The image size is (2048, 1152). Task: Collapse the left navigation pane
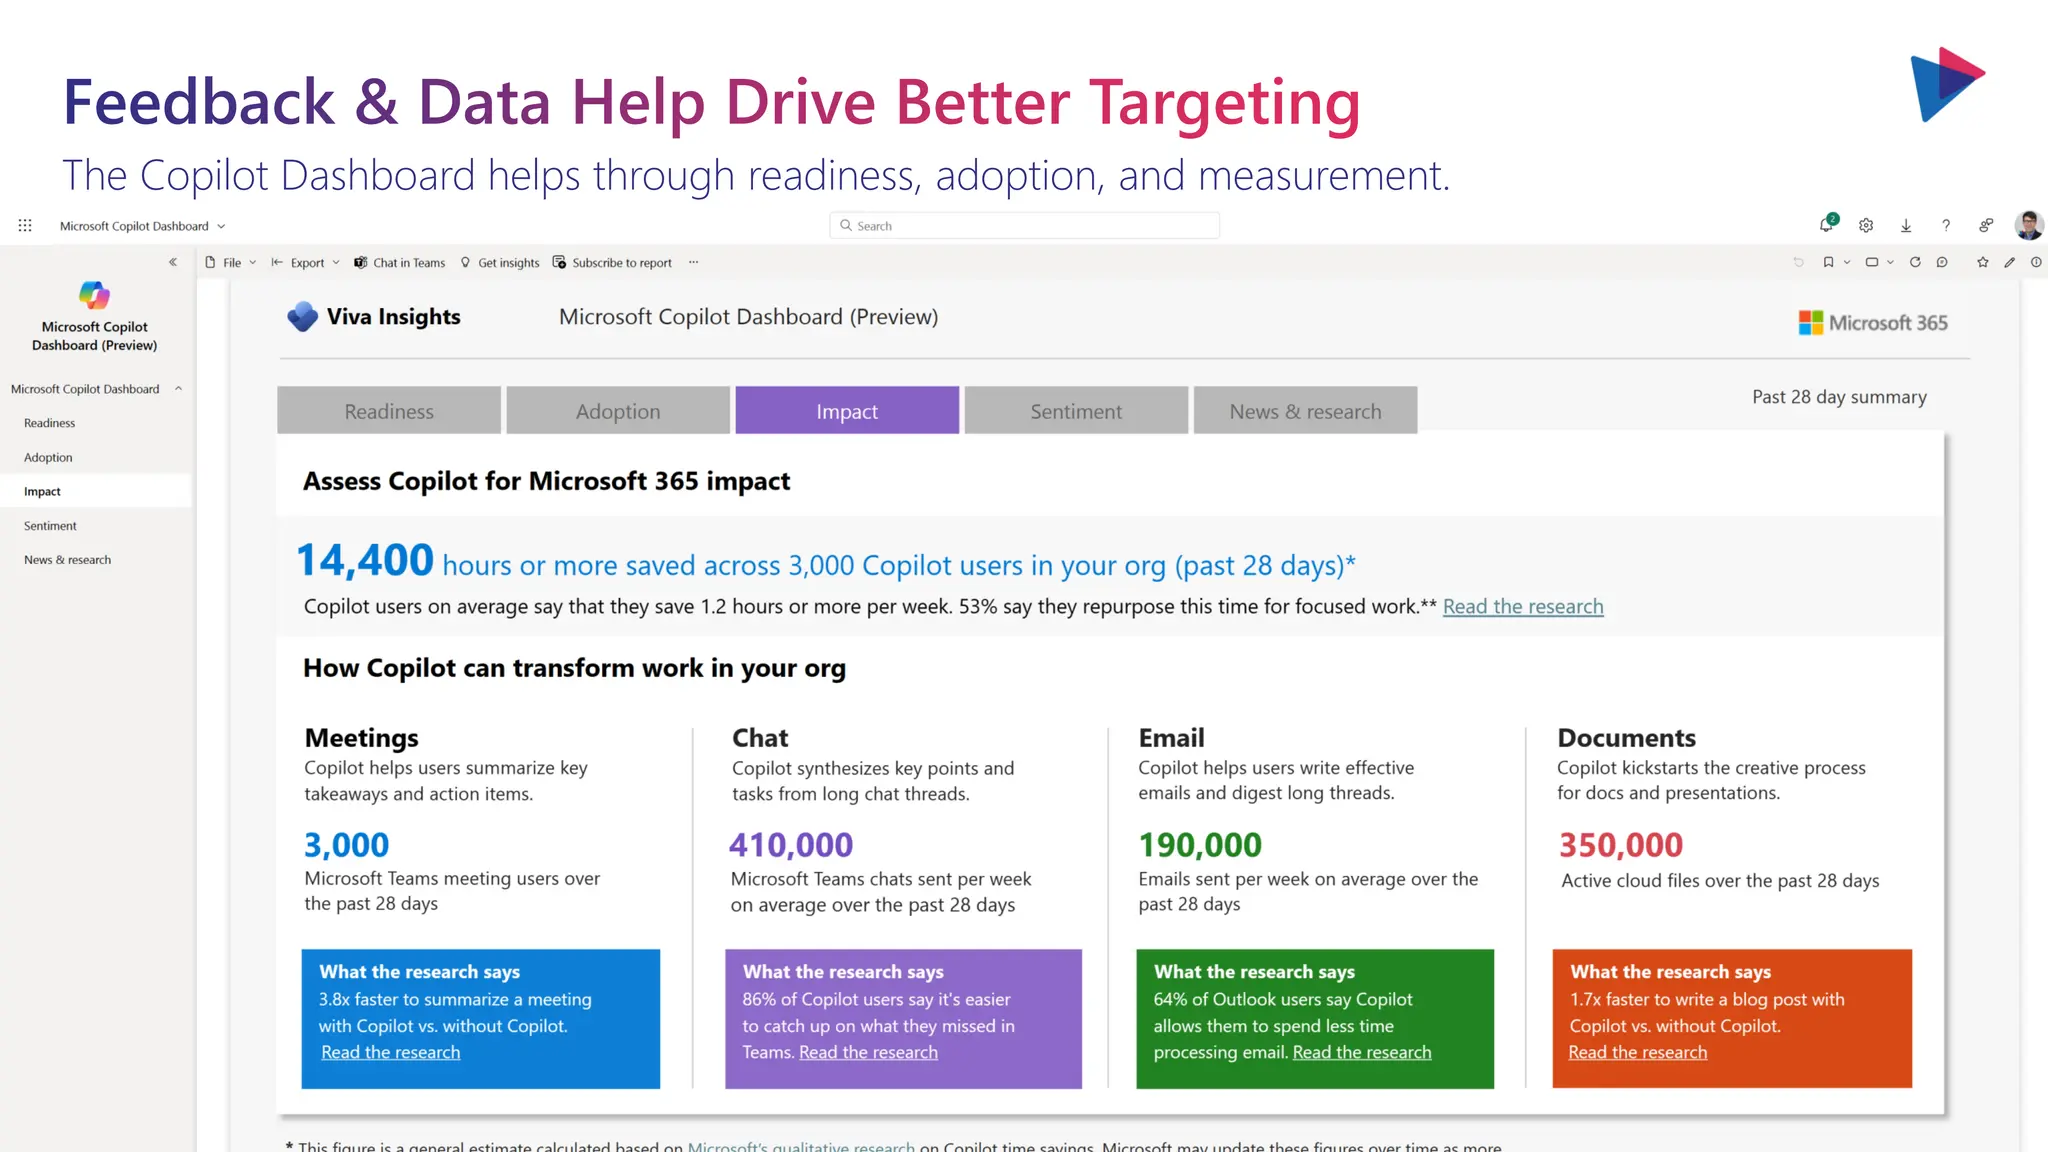[173, 262]
